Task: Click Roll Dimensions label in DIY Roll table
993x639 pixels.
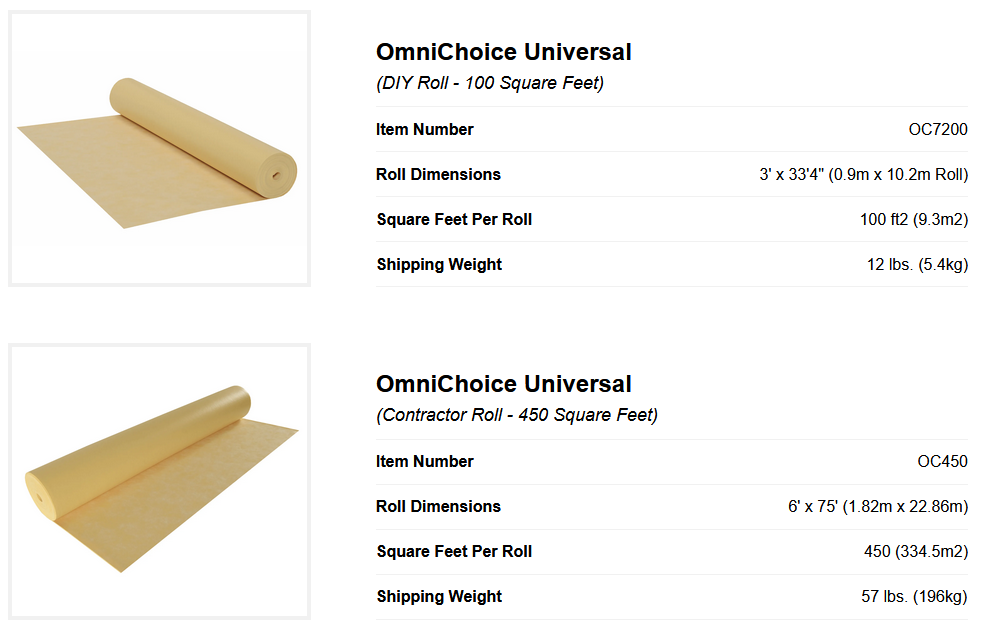Action: [x=438, y=174]
